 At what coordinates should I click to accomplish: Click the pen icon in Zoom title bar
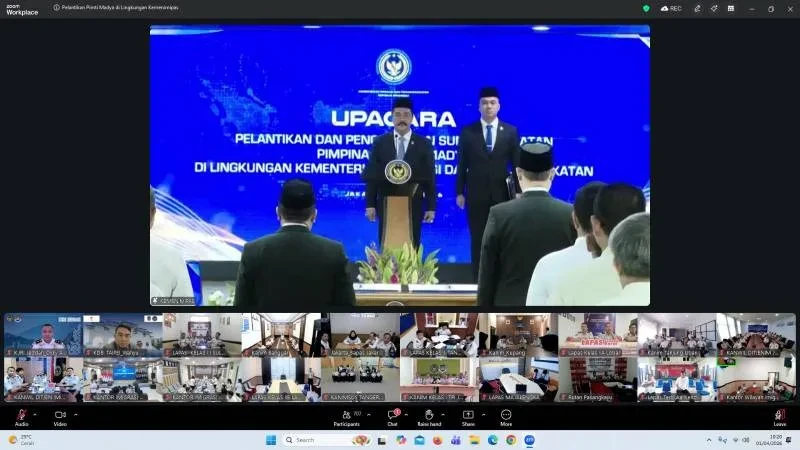click(x=697, y=9)
